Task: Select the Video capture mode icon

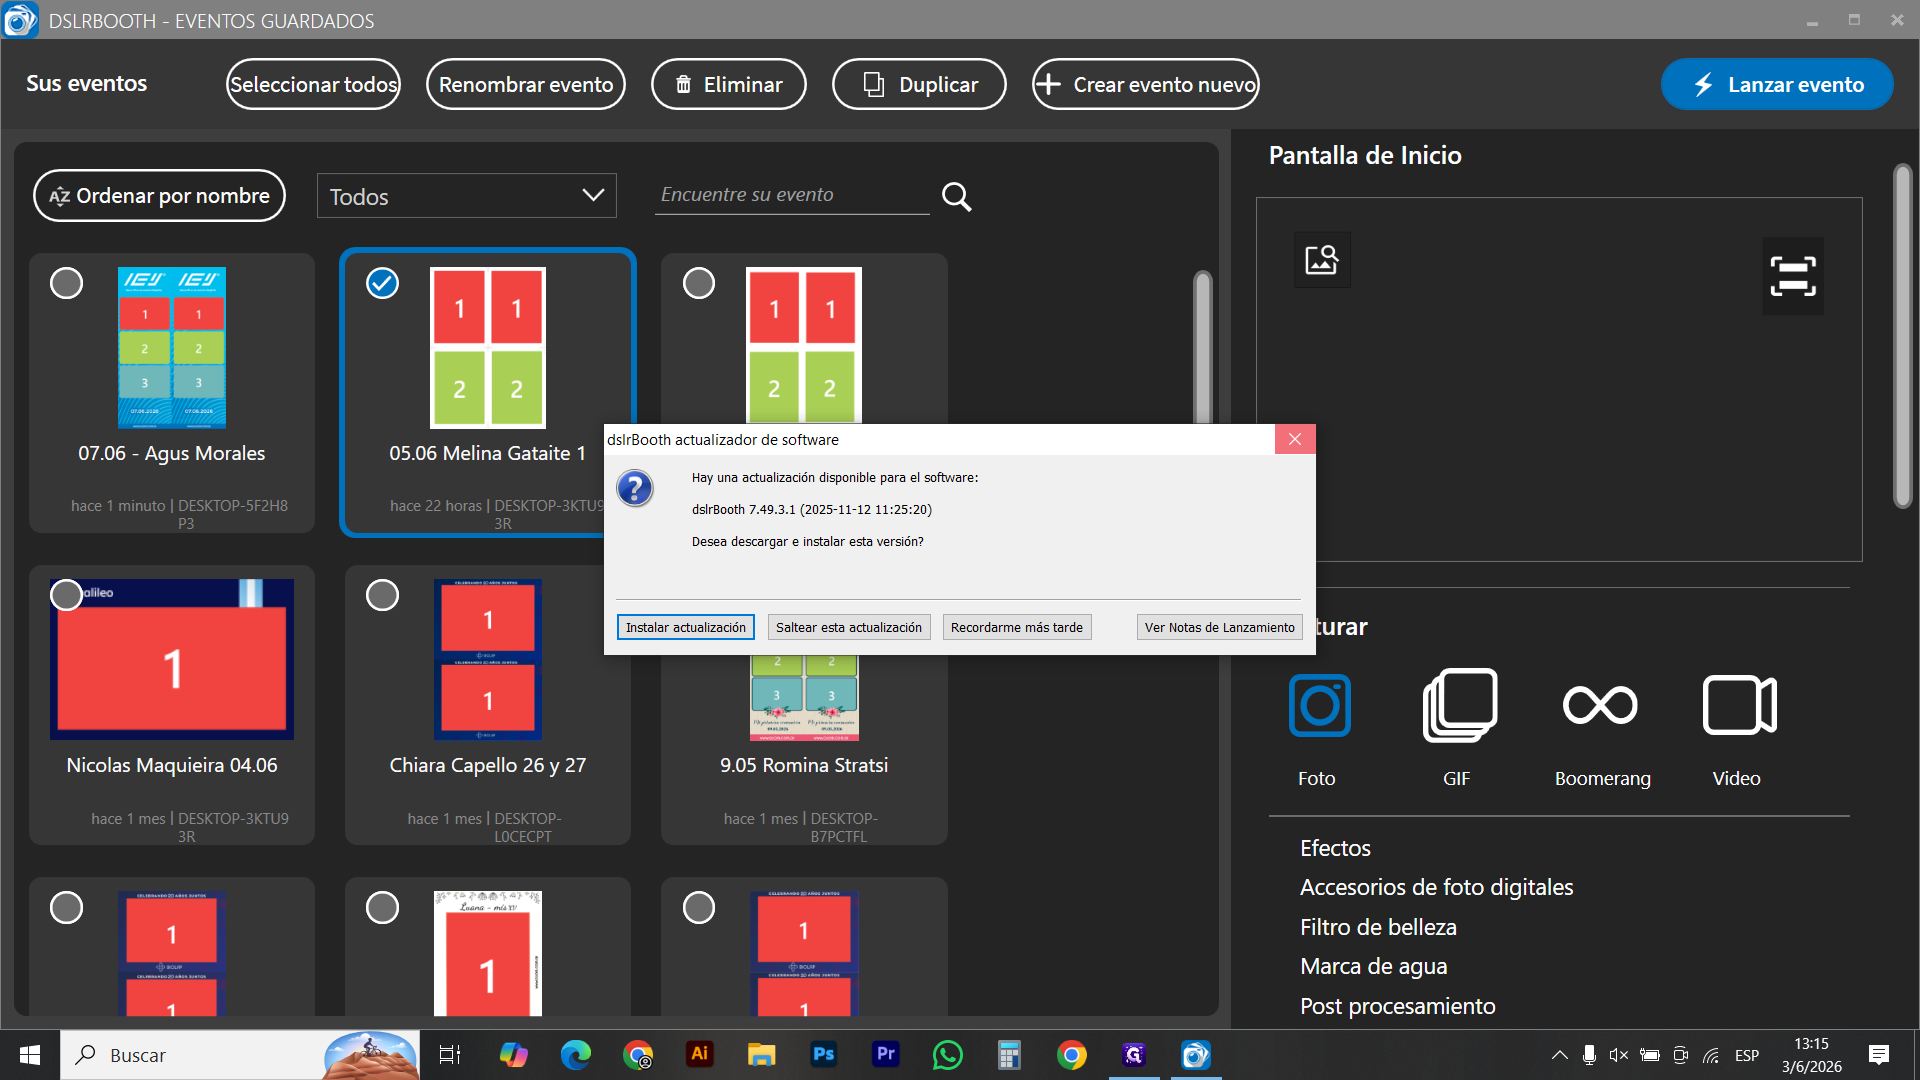Action: coord(1739,705)
